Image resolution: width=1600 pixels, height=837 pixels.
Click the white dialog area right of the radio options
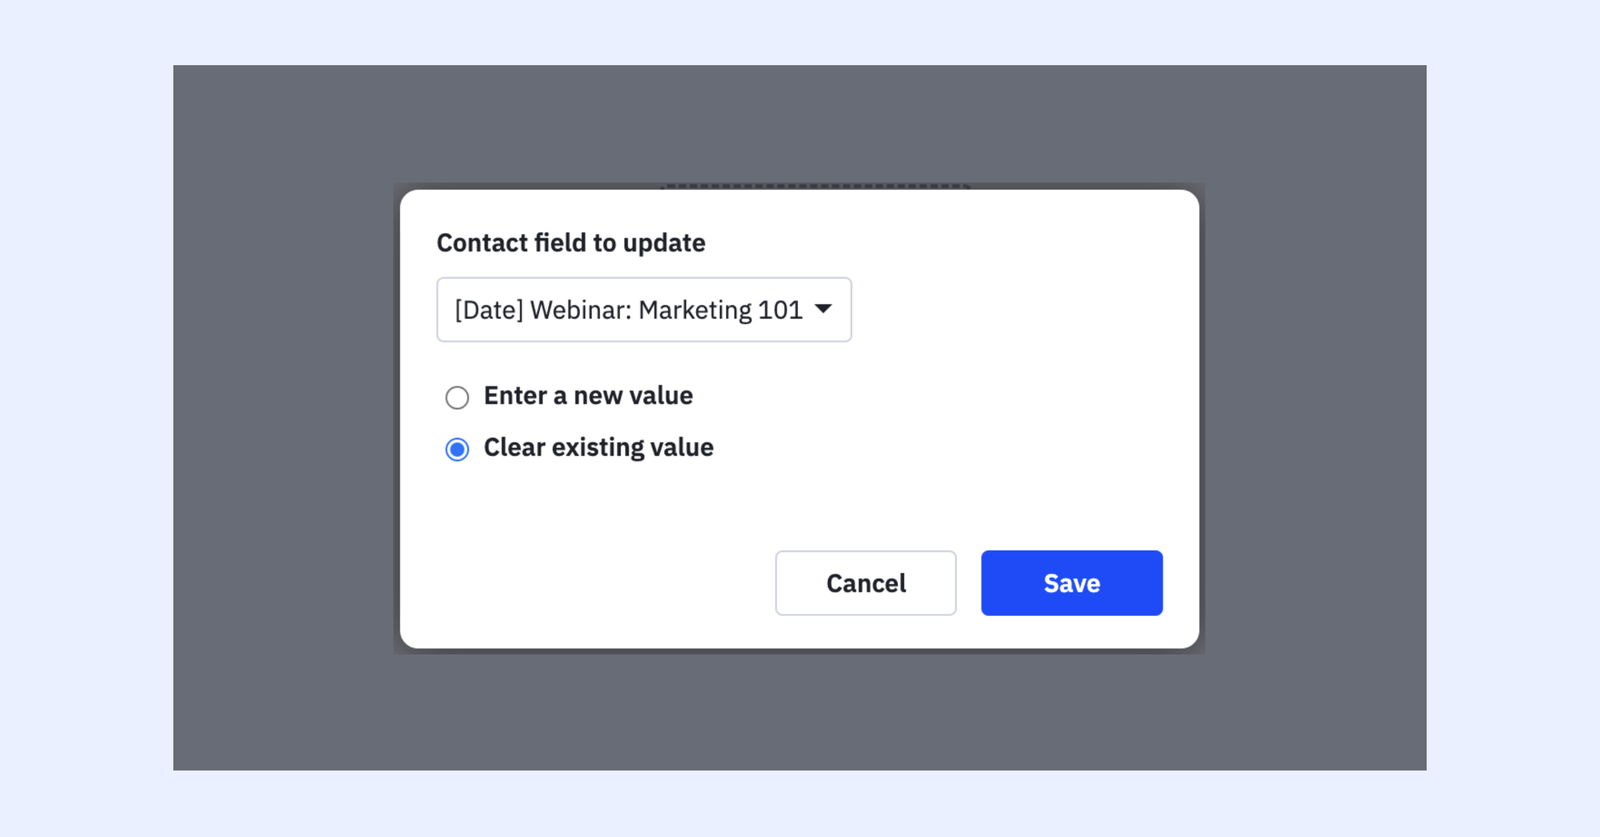coord(950,422)
